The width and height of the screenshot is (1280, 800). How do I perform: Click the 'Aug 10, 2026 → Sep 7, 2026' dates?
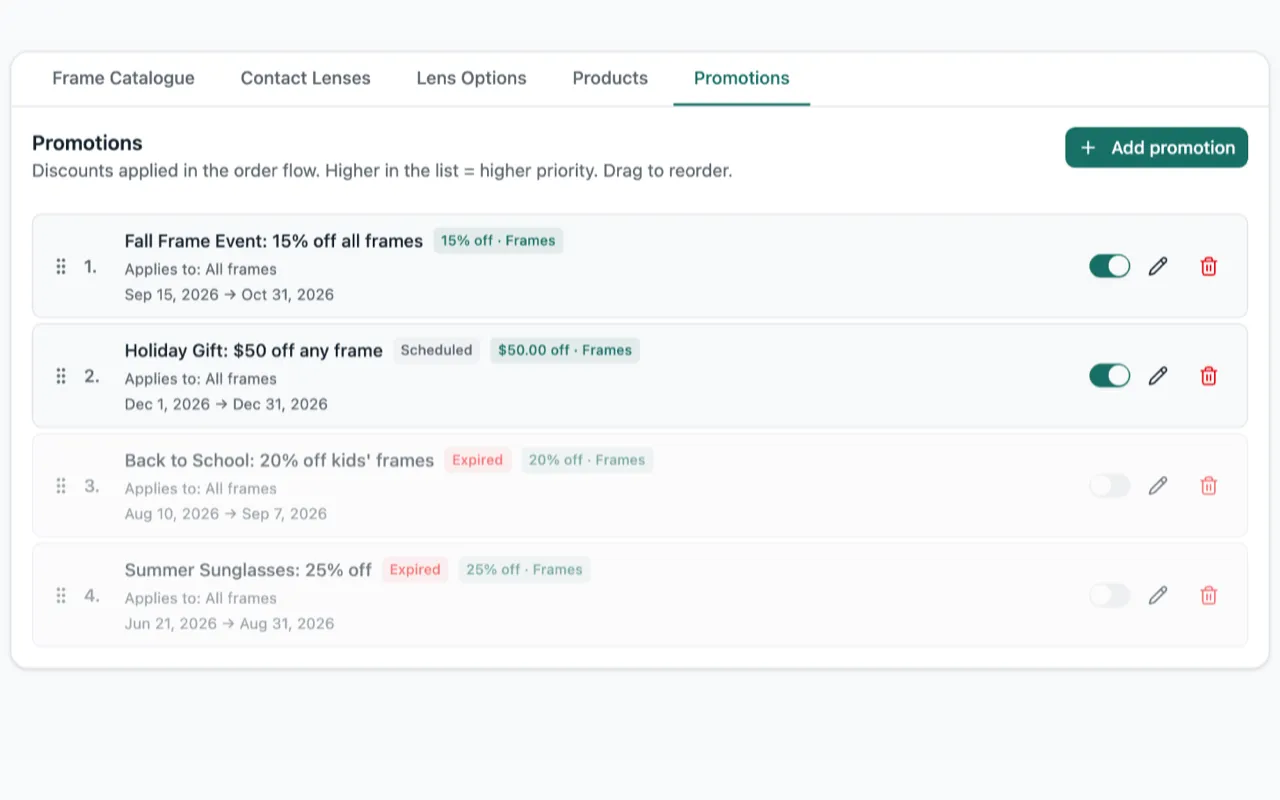[x=226, y=514]
